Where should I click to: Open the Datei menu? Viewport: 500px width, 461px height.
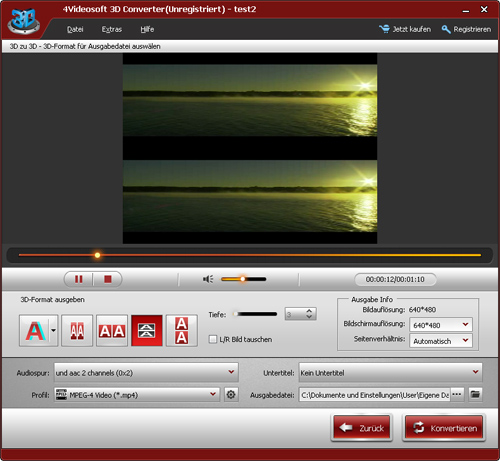(x=75, y=29)
